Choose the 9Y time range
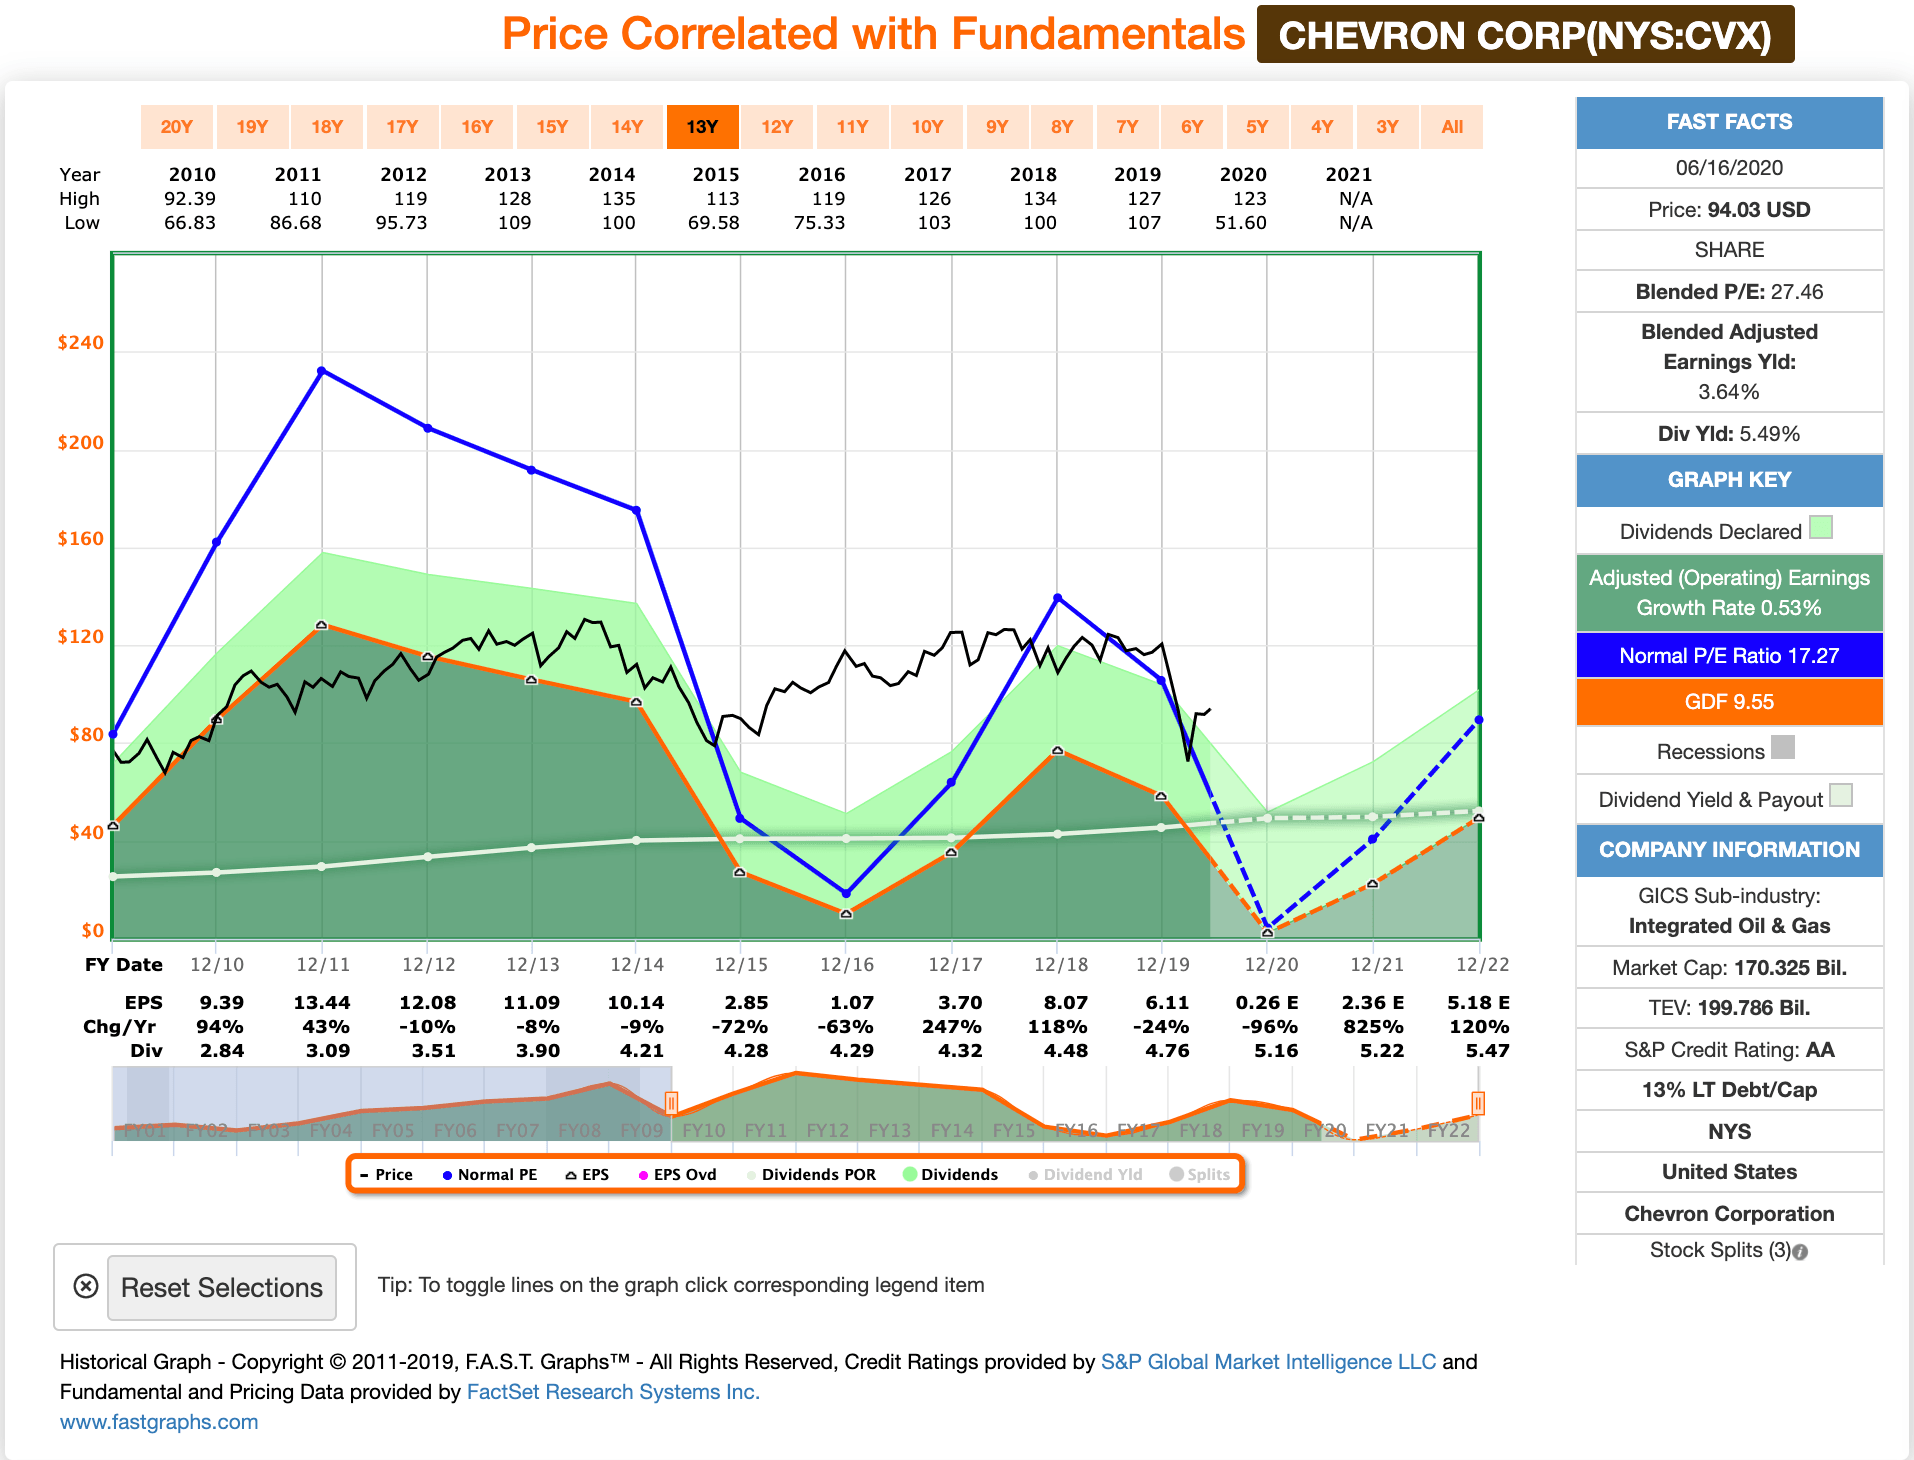This screenshot has width=1914, height=1460. (x=997, y=127)
